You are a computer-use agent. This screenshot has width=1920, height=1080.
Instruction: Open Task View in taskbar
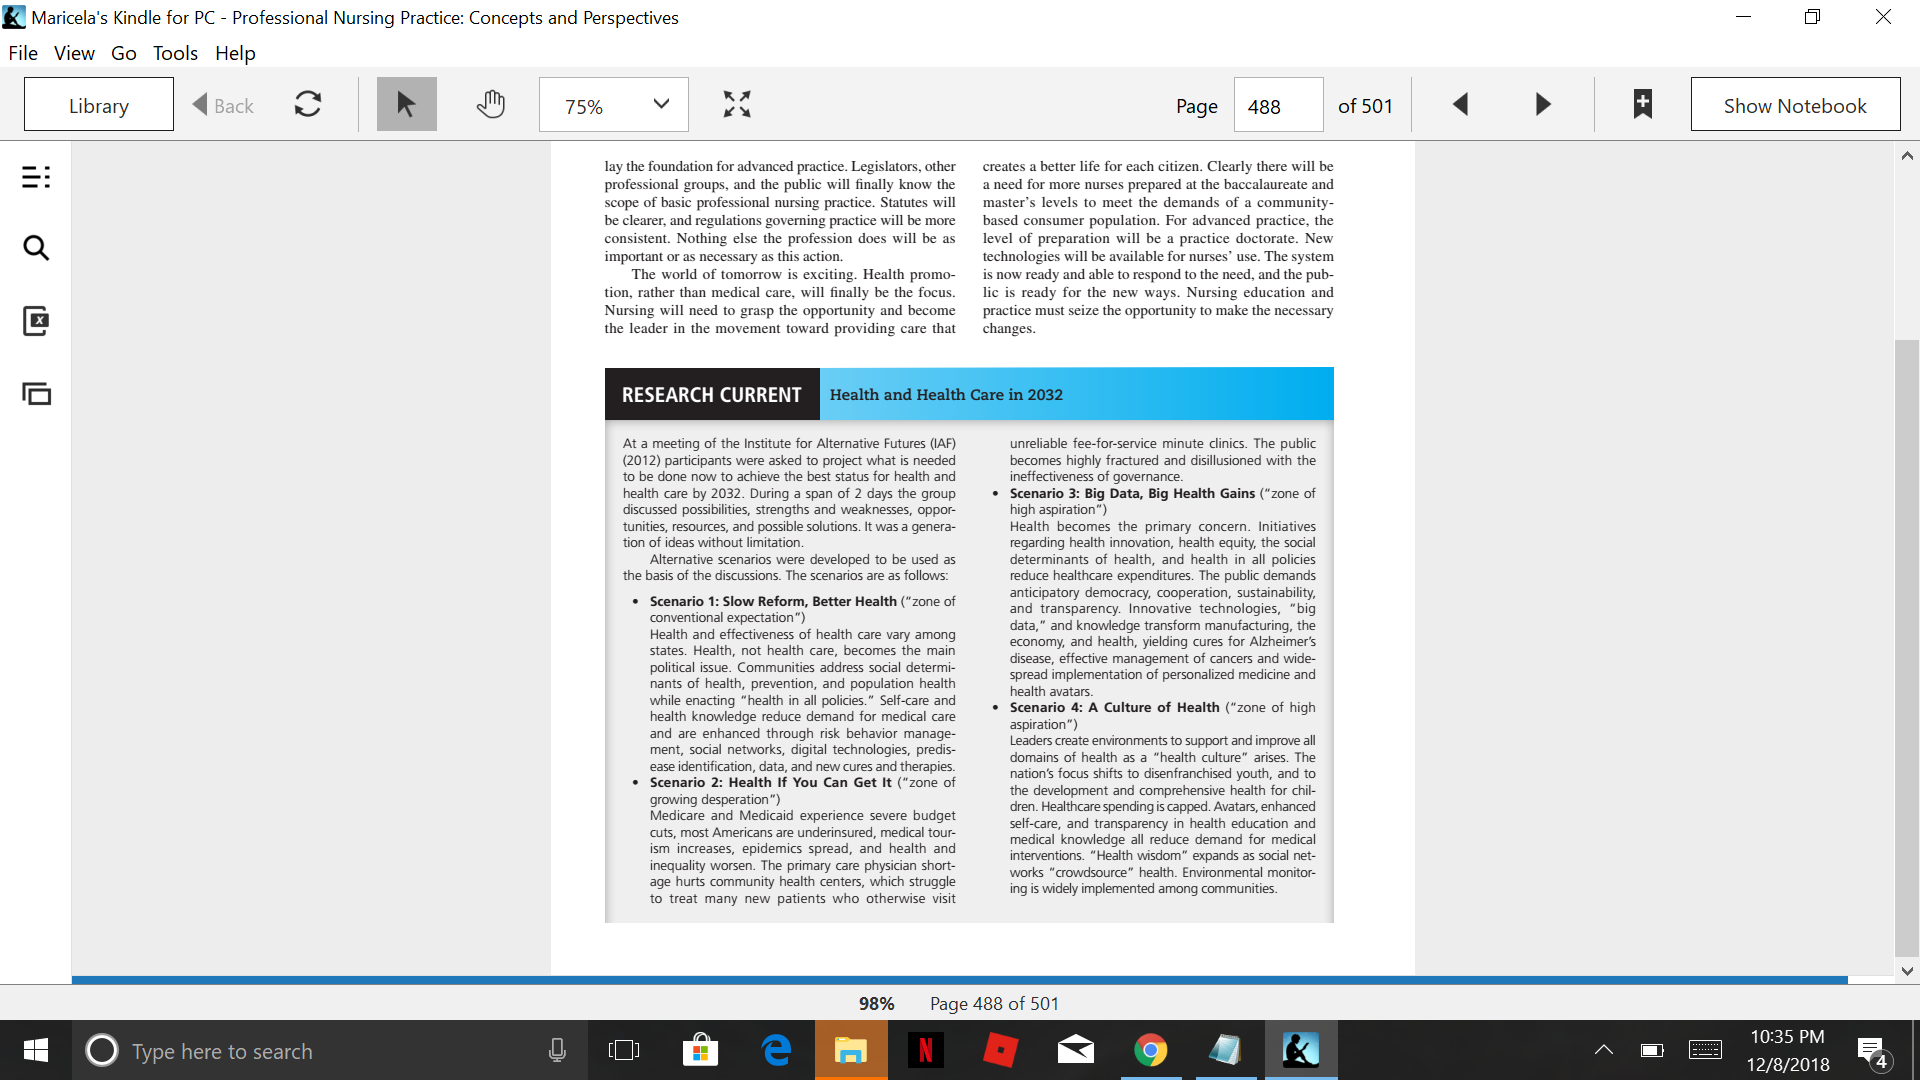point(624,1050)
